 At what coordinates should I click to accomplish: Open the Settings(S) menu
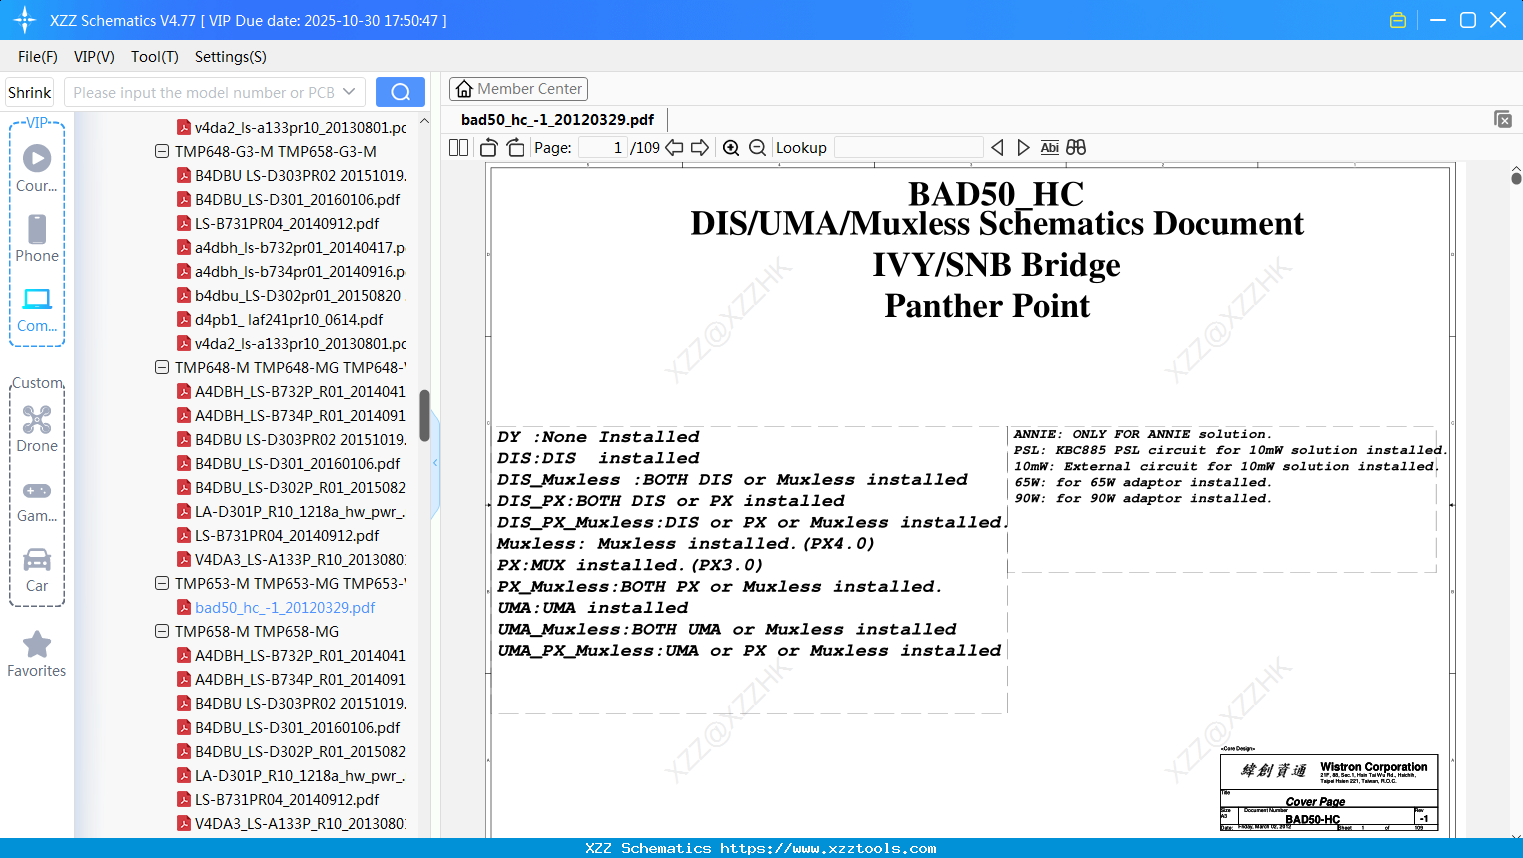231,57
